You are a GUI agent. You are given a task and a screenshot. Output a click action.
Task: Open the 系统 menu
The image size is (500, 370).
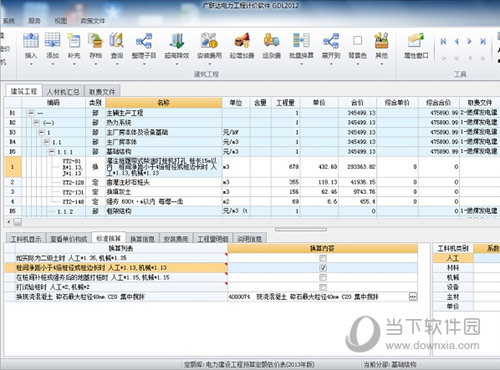(x=8, y=21)
